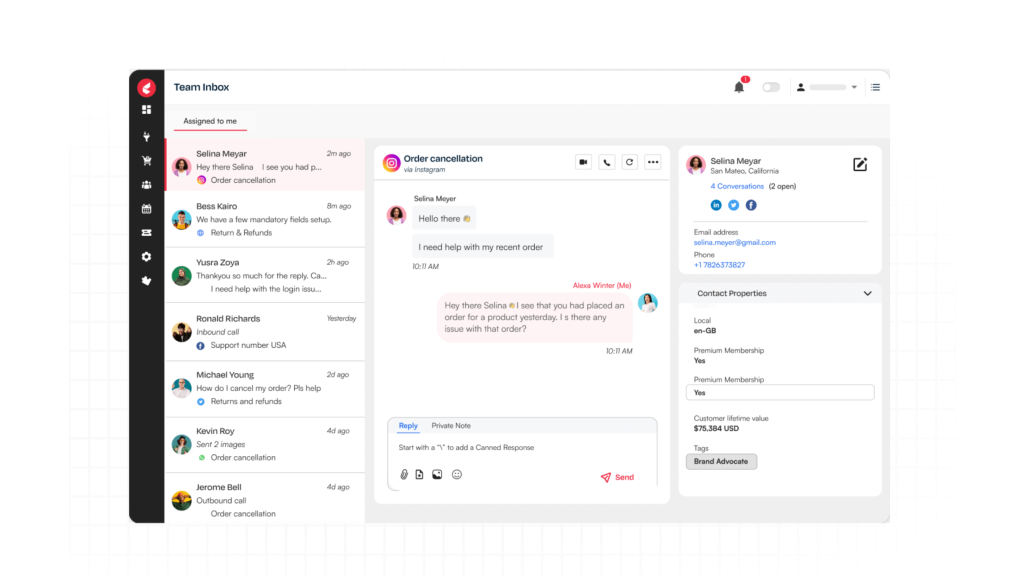The image size is (1024, 576).
Task: Open the 4 Conversations link
Action: [x=737, y=186]
